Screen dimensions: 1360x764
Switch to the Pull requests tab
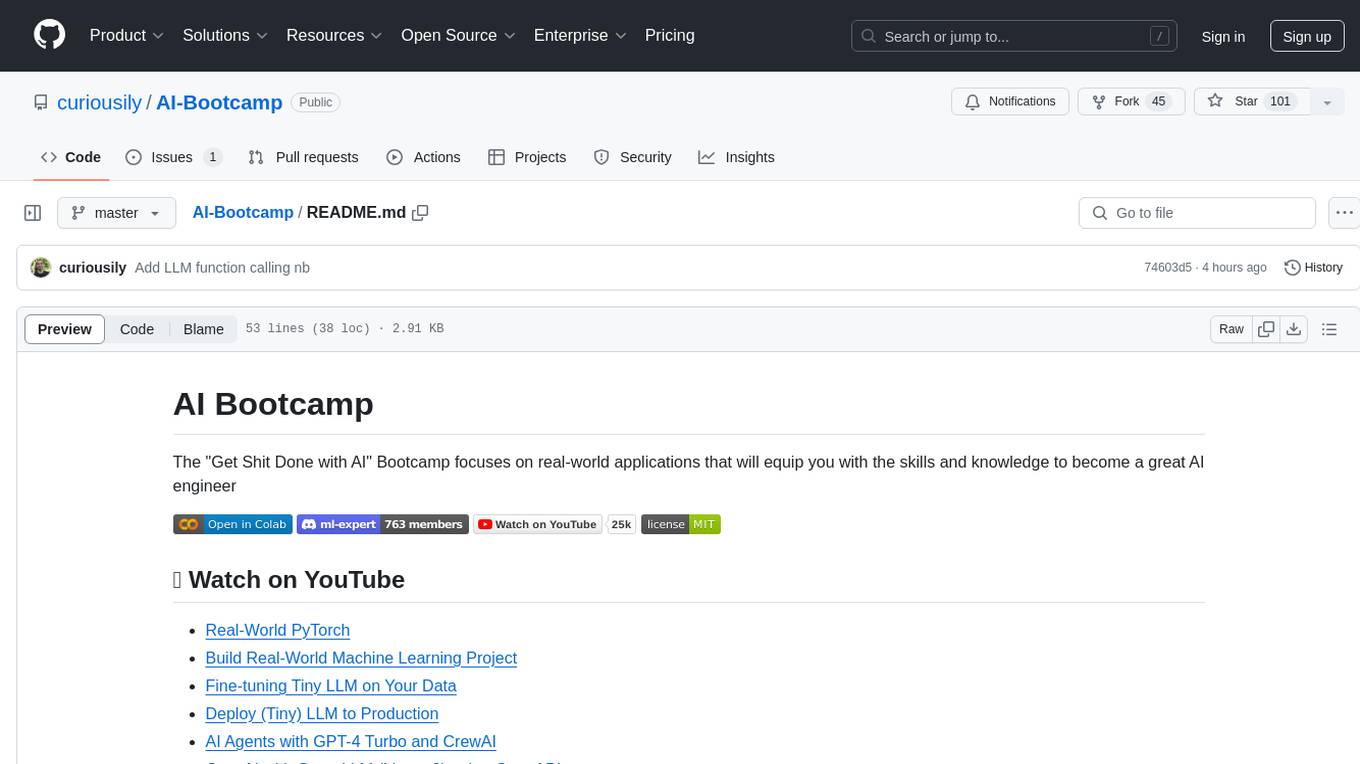click(x=303, y=157)
